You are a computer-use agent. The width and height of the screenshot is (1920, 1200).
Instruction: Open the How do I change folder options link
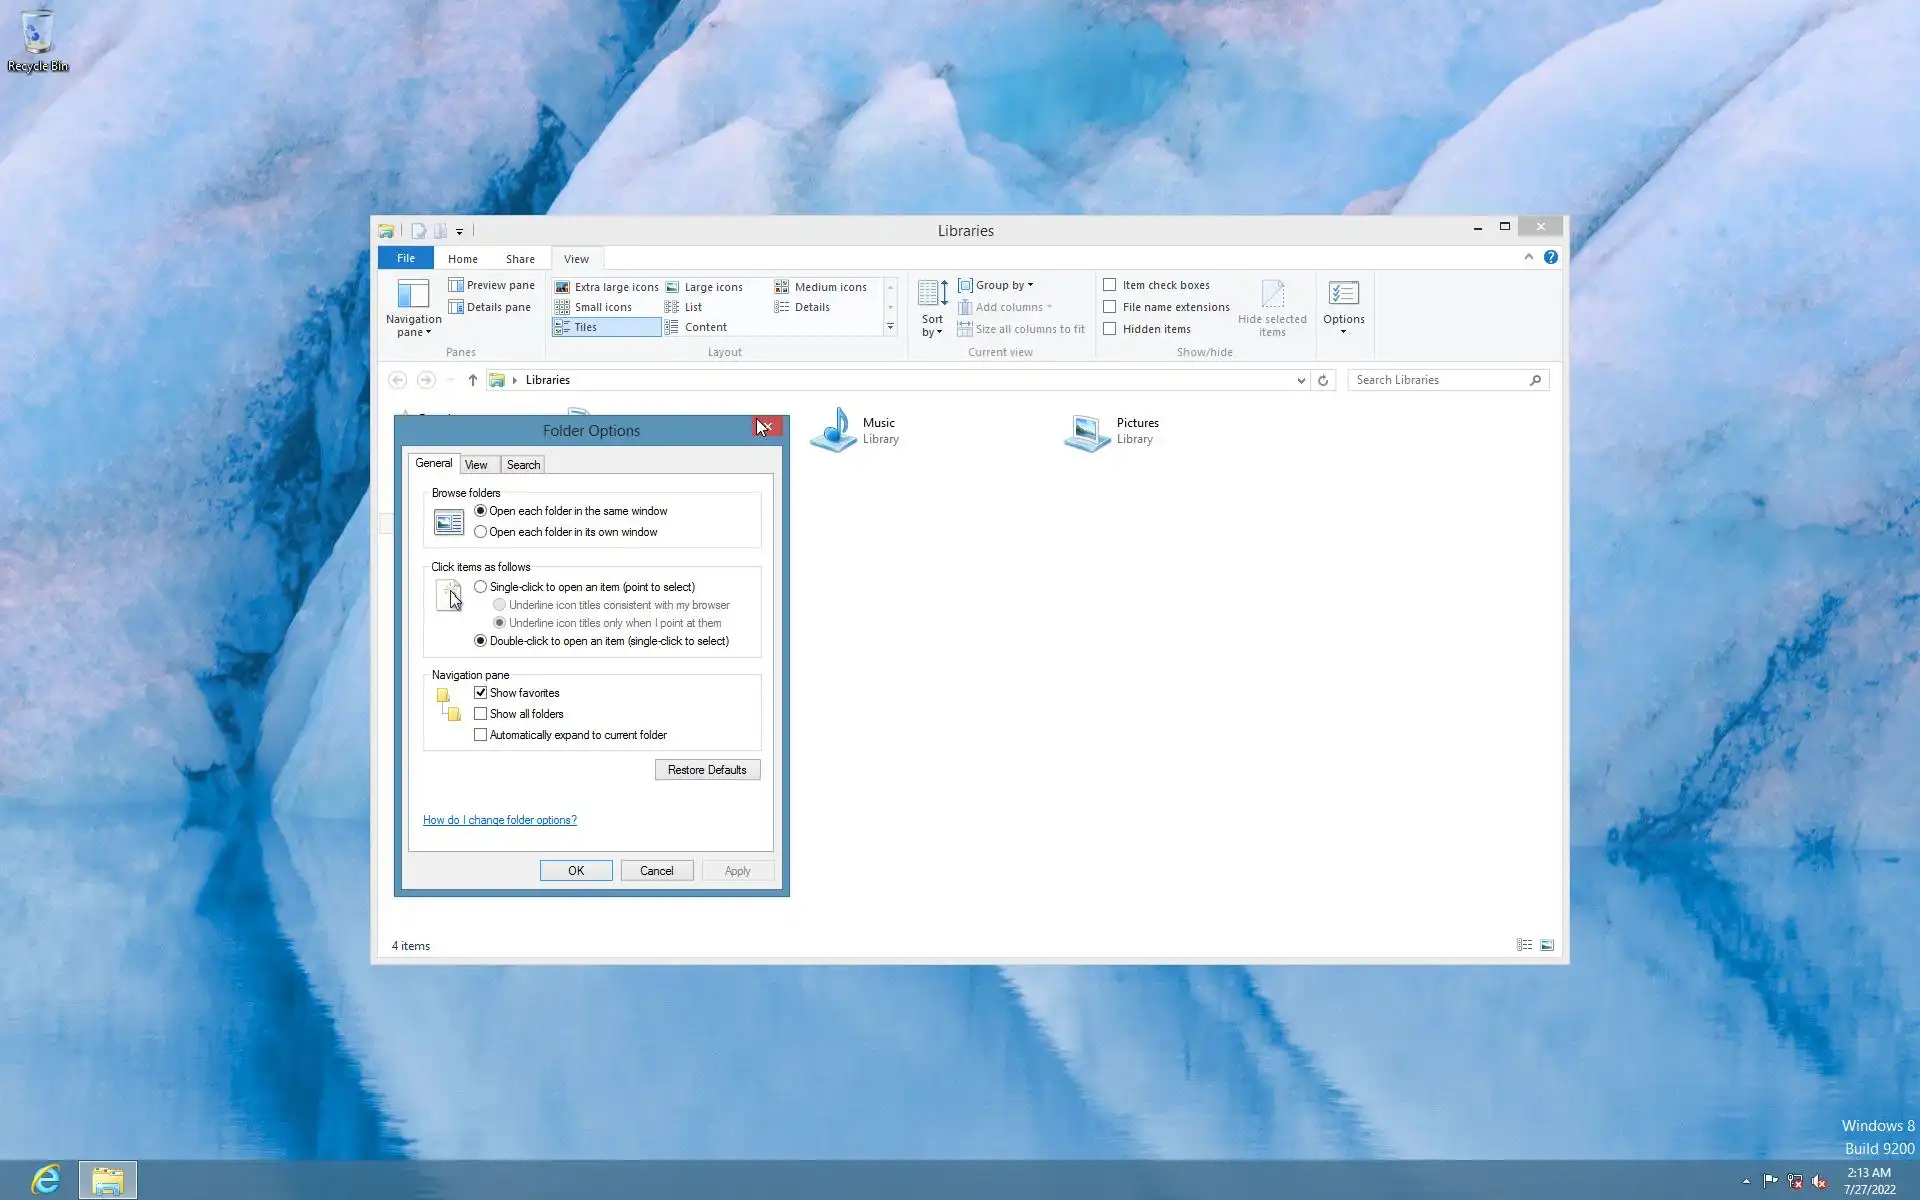tap(499, 820)
